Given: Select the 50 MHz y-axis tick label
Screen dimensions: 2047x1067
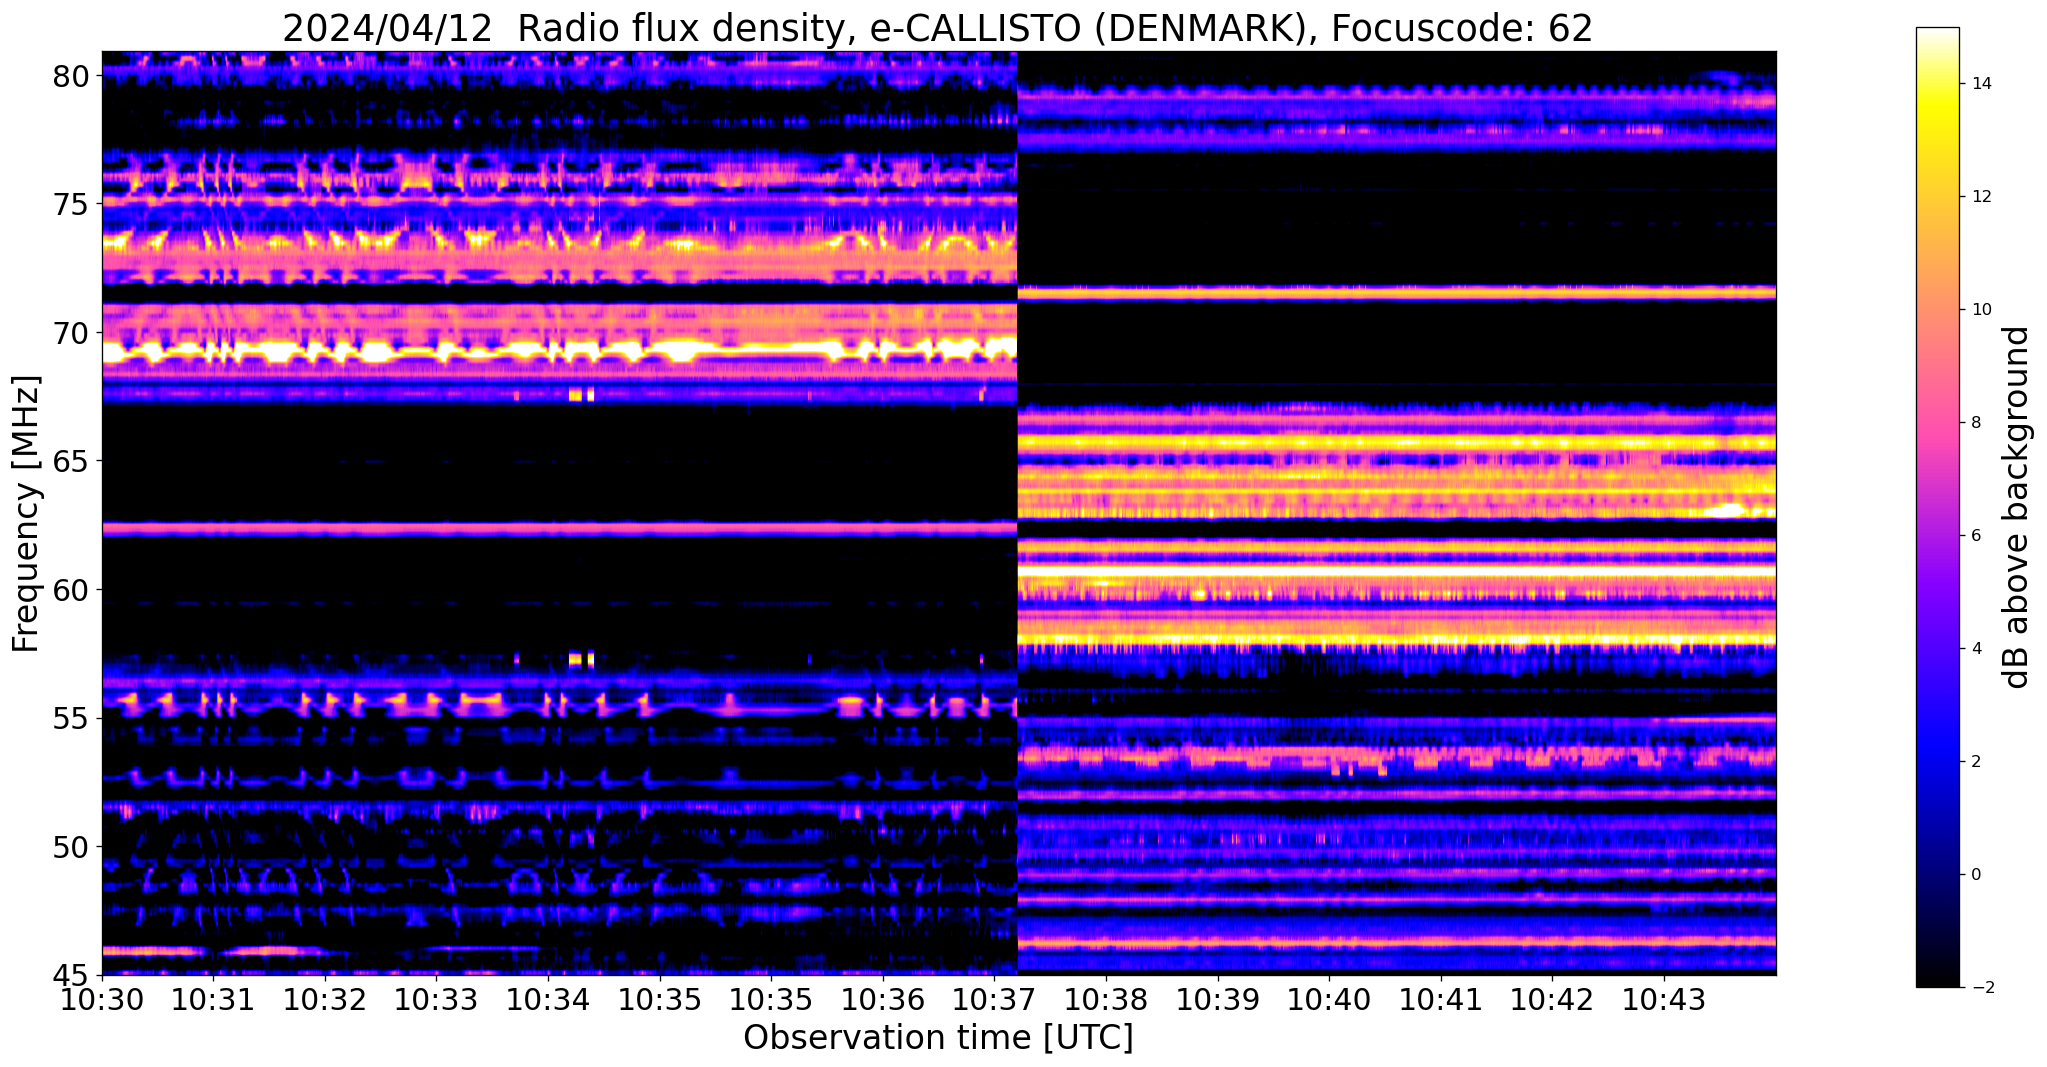Looking at the screenshot, I should (x=71, y=847).
